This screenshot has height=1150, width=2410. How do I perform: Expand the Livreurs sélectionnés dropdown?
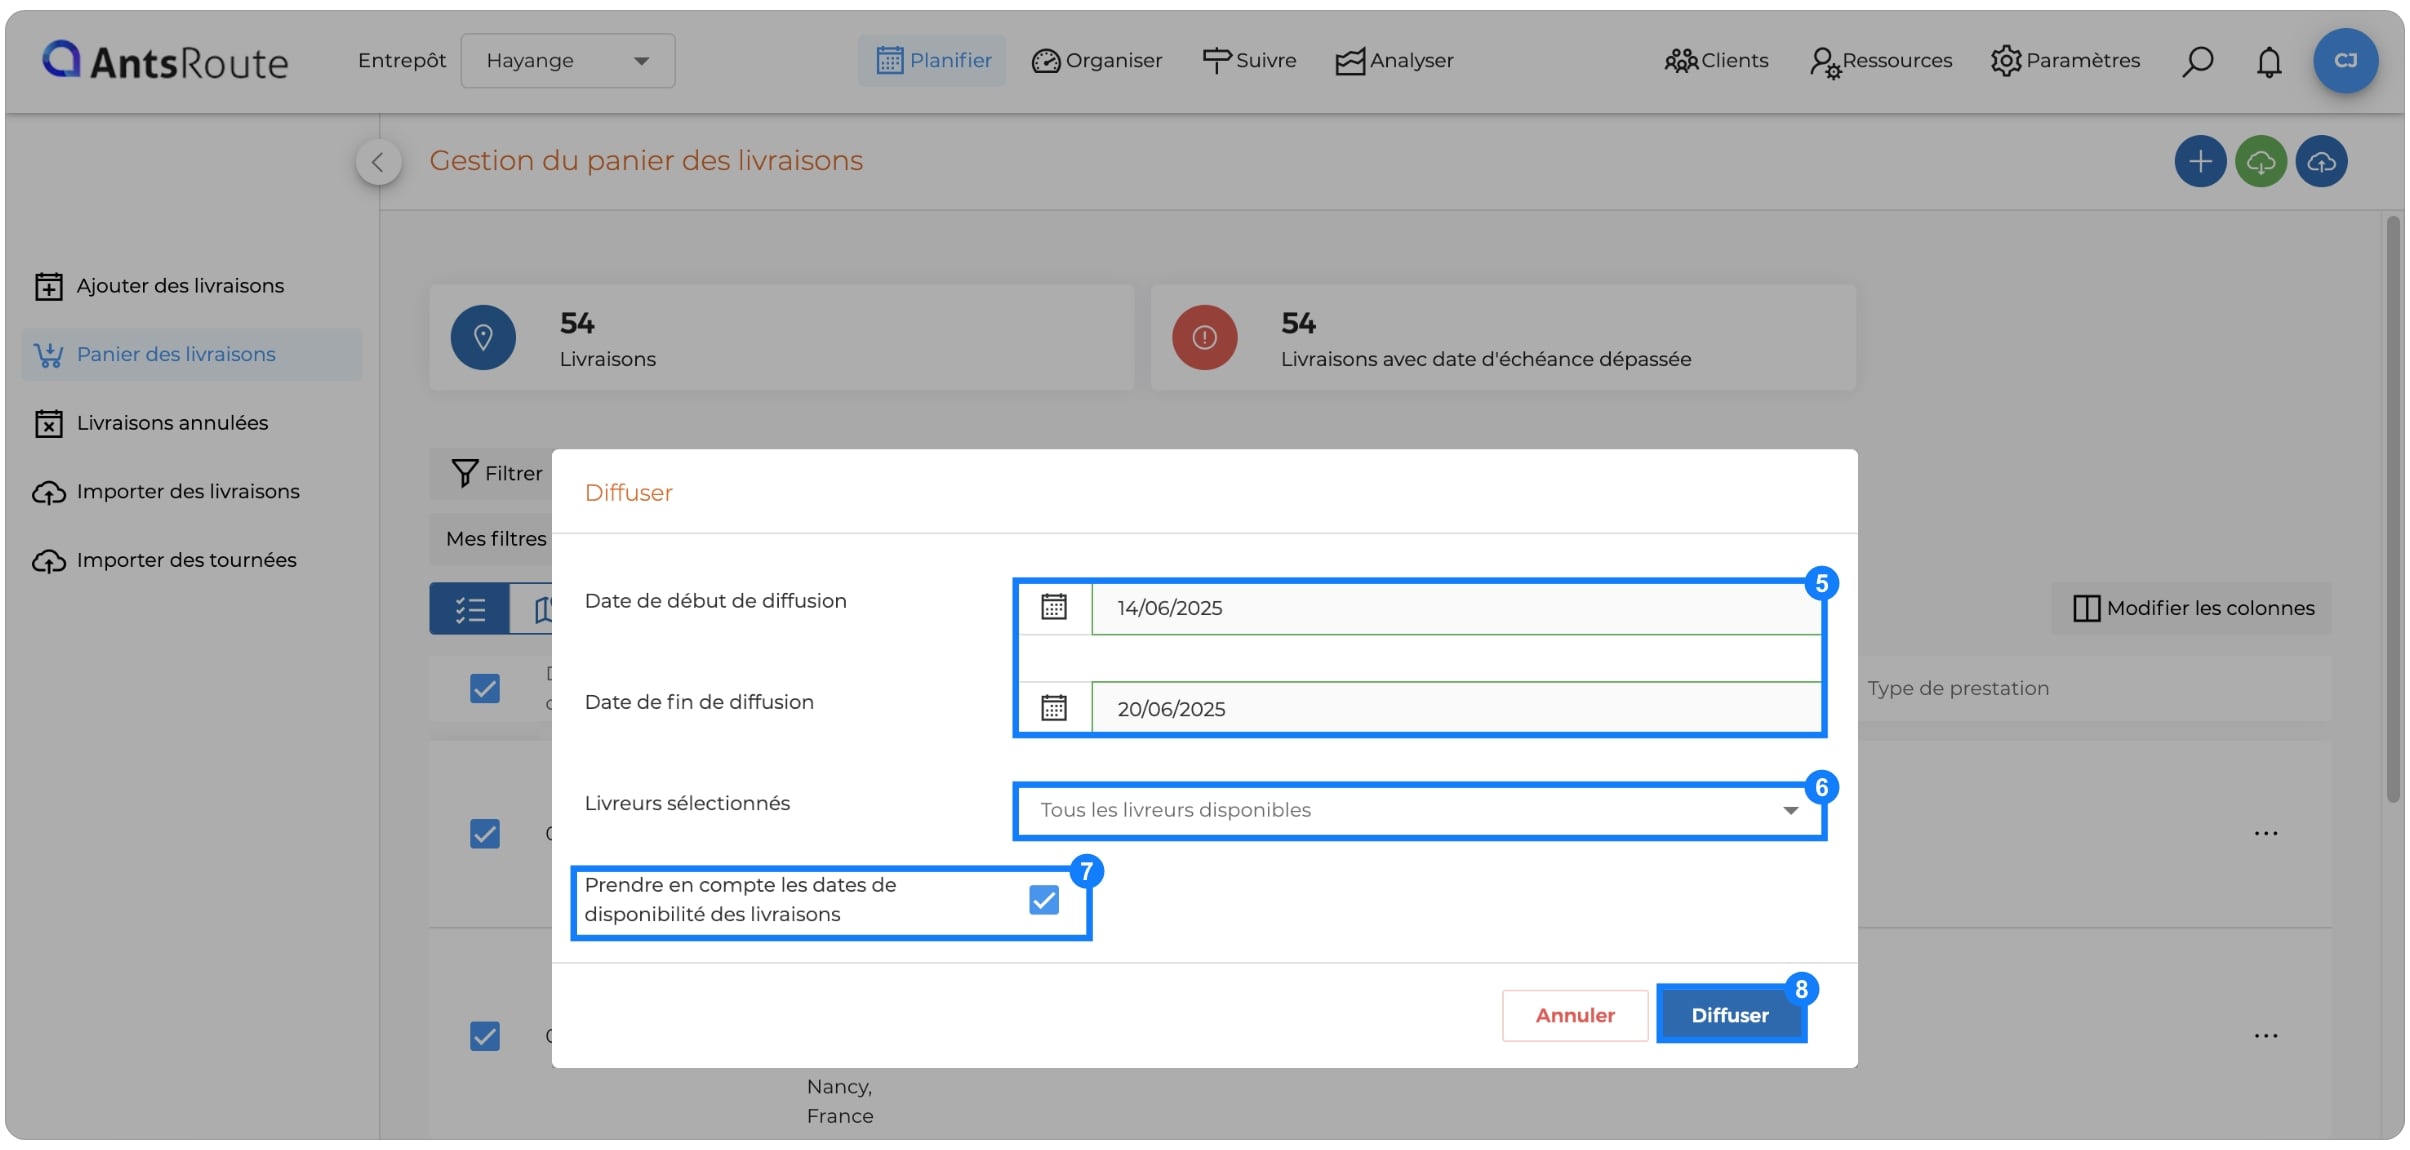pyautogui.click(x=1419, y=810)
